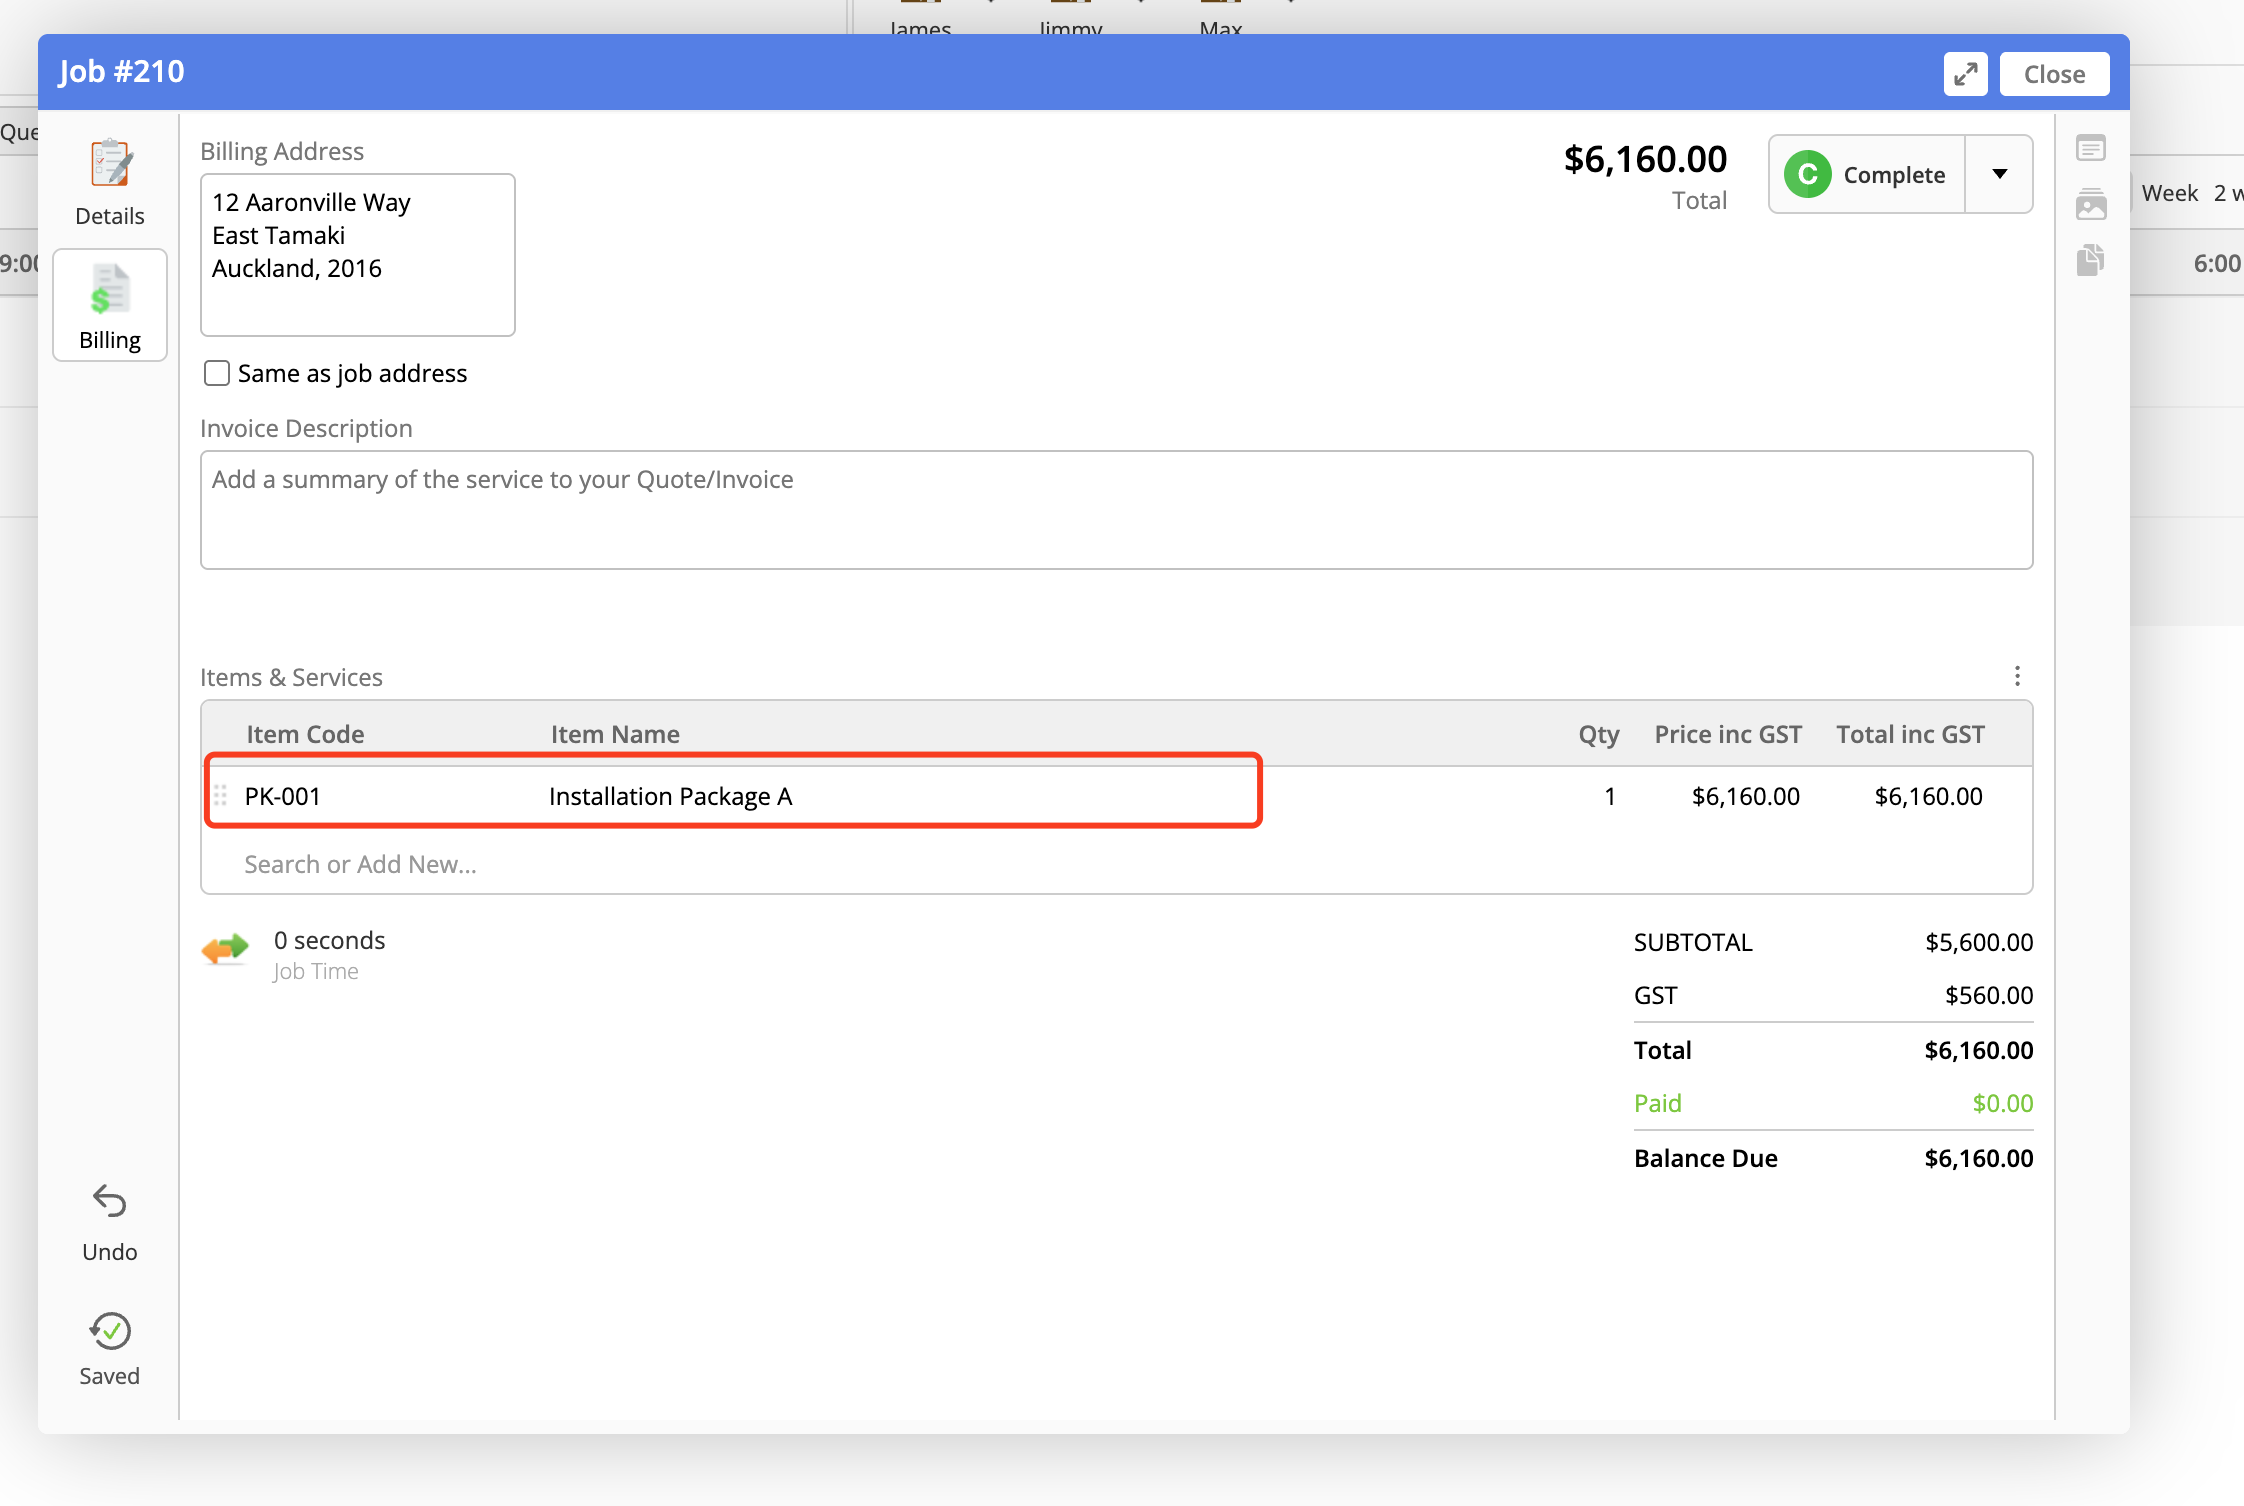Image resolution: width=2244 pixels, height=1506 pixels.
Task: Select Week view in the background calendar
Action: [x=2169, y=193]
